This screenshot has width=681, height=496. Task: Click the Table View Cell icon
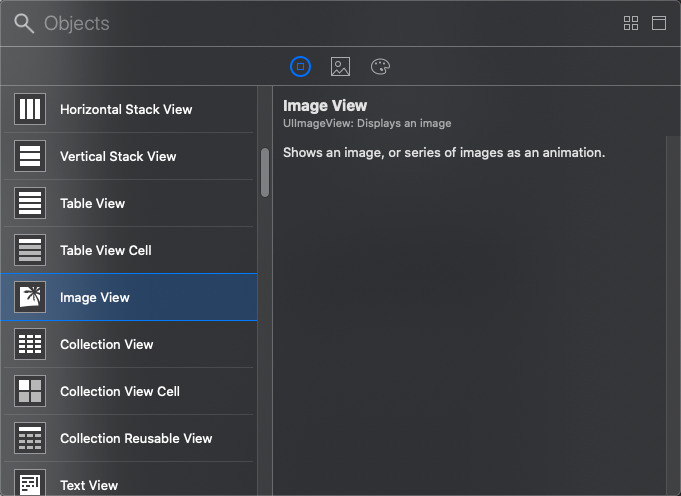click(x=30, y=250)
